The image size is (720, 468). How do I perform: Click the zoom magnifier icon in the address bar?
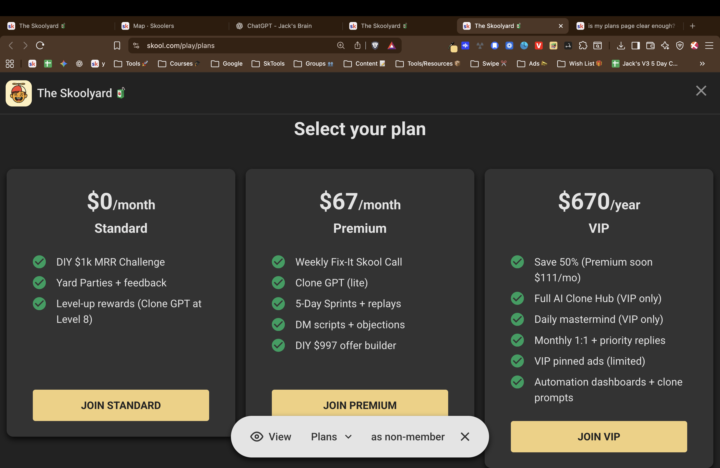[341, 45]
